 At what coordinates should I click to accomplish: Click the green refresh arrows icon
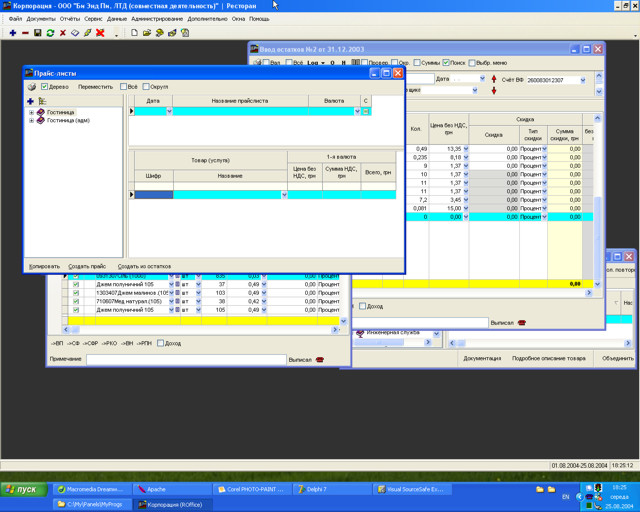(50, 33)
